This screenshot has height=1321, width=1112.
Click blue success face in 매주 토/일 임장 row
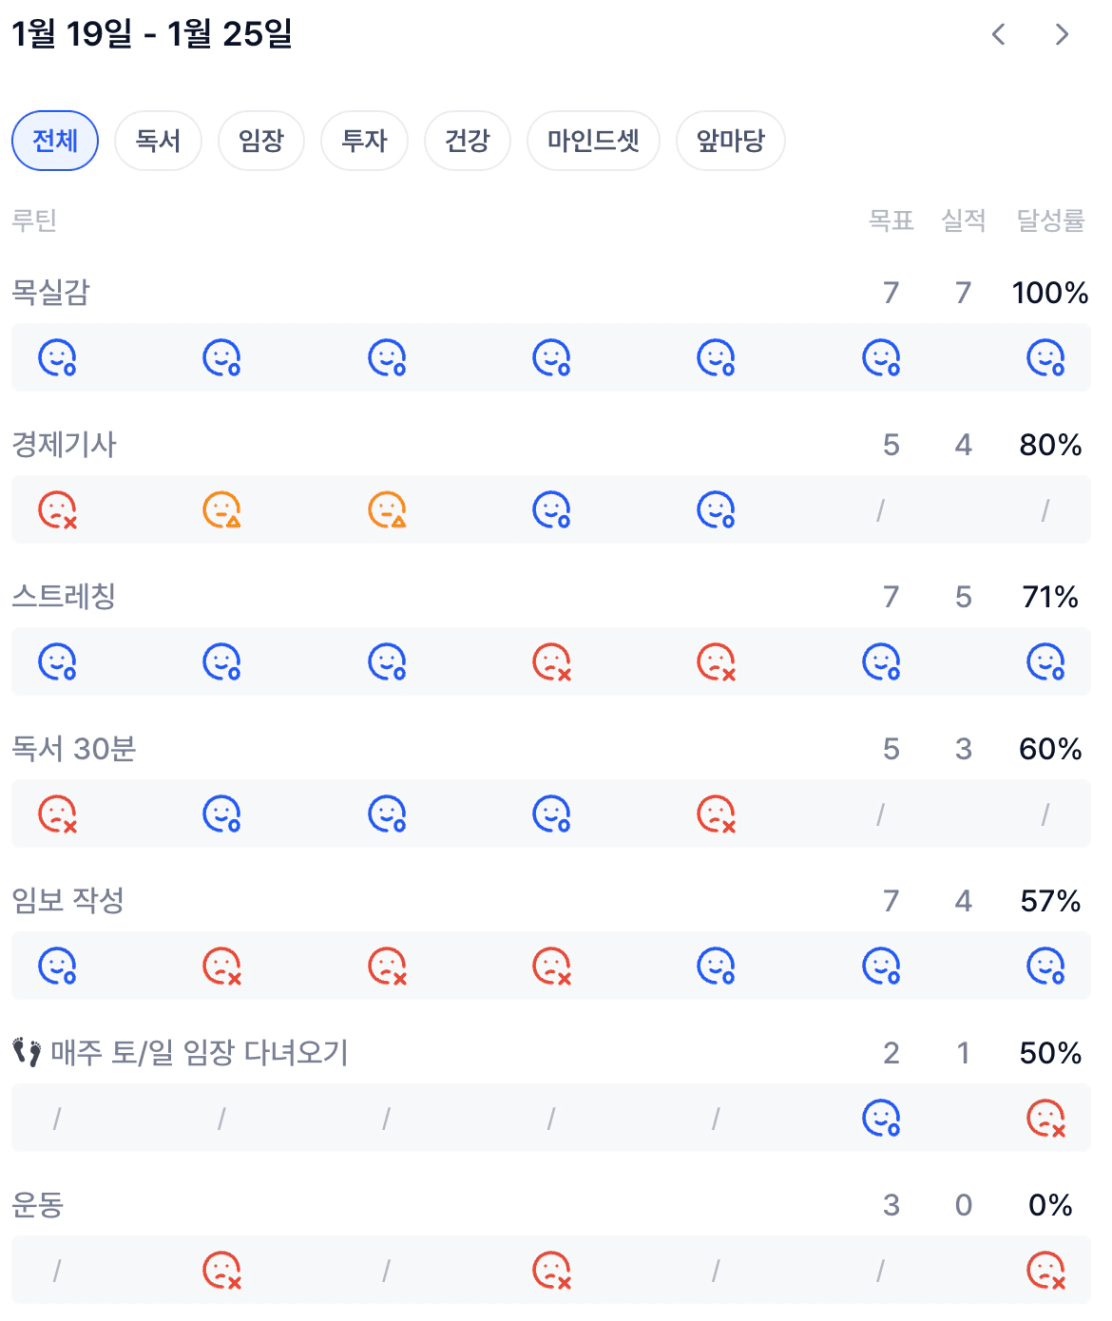pyautogui.click(x=881, y=1118)
